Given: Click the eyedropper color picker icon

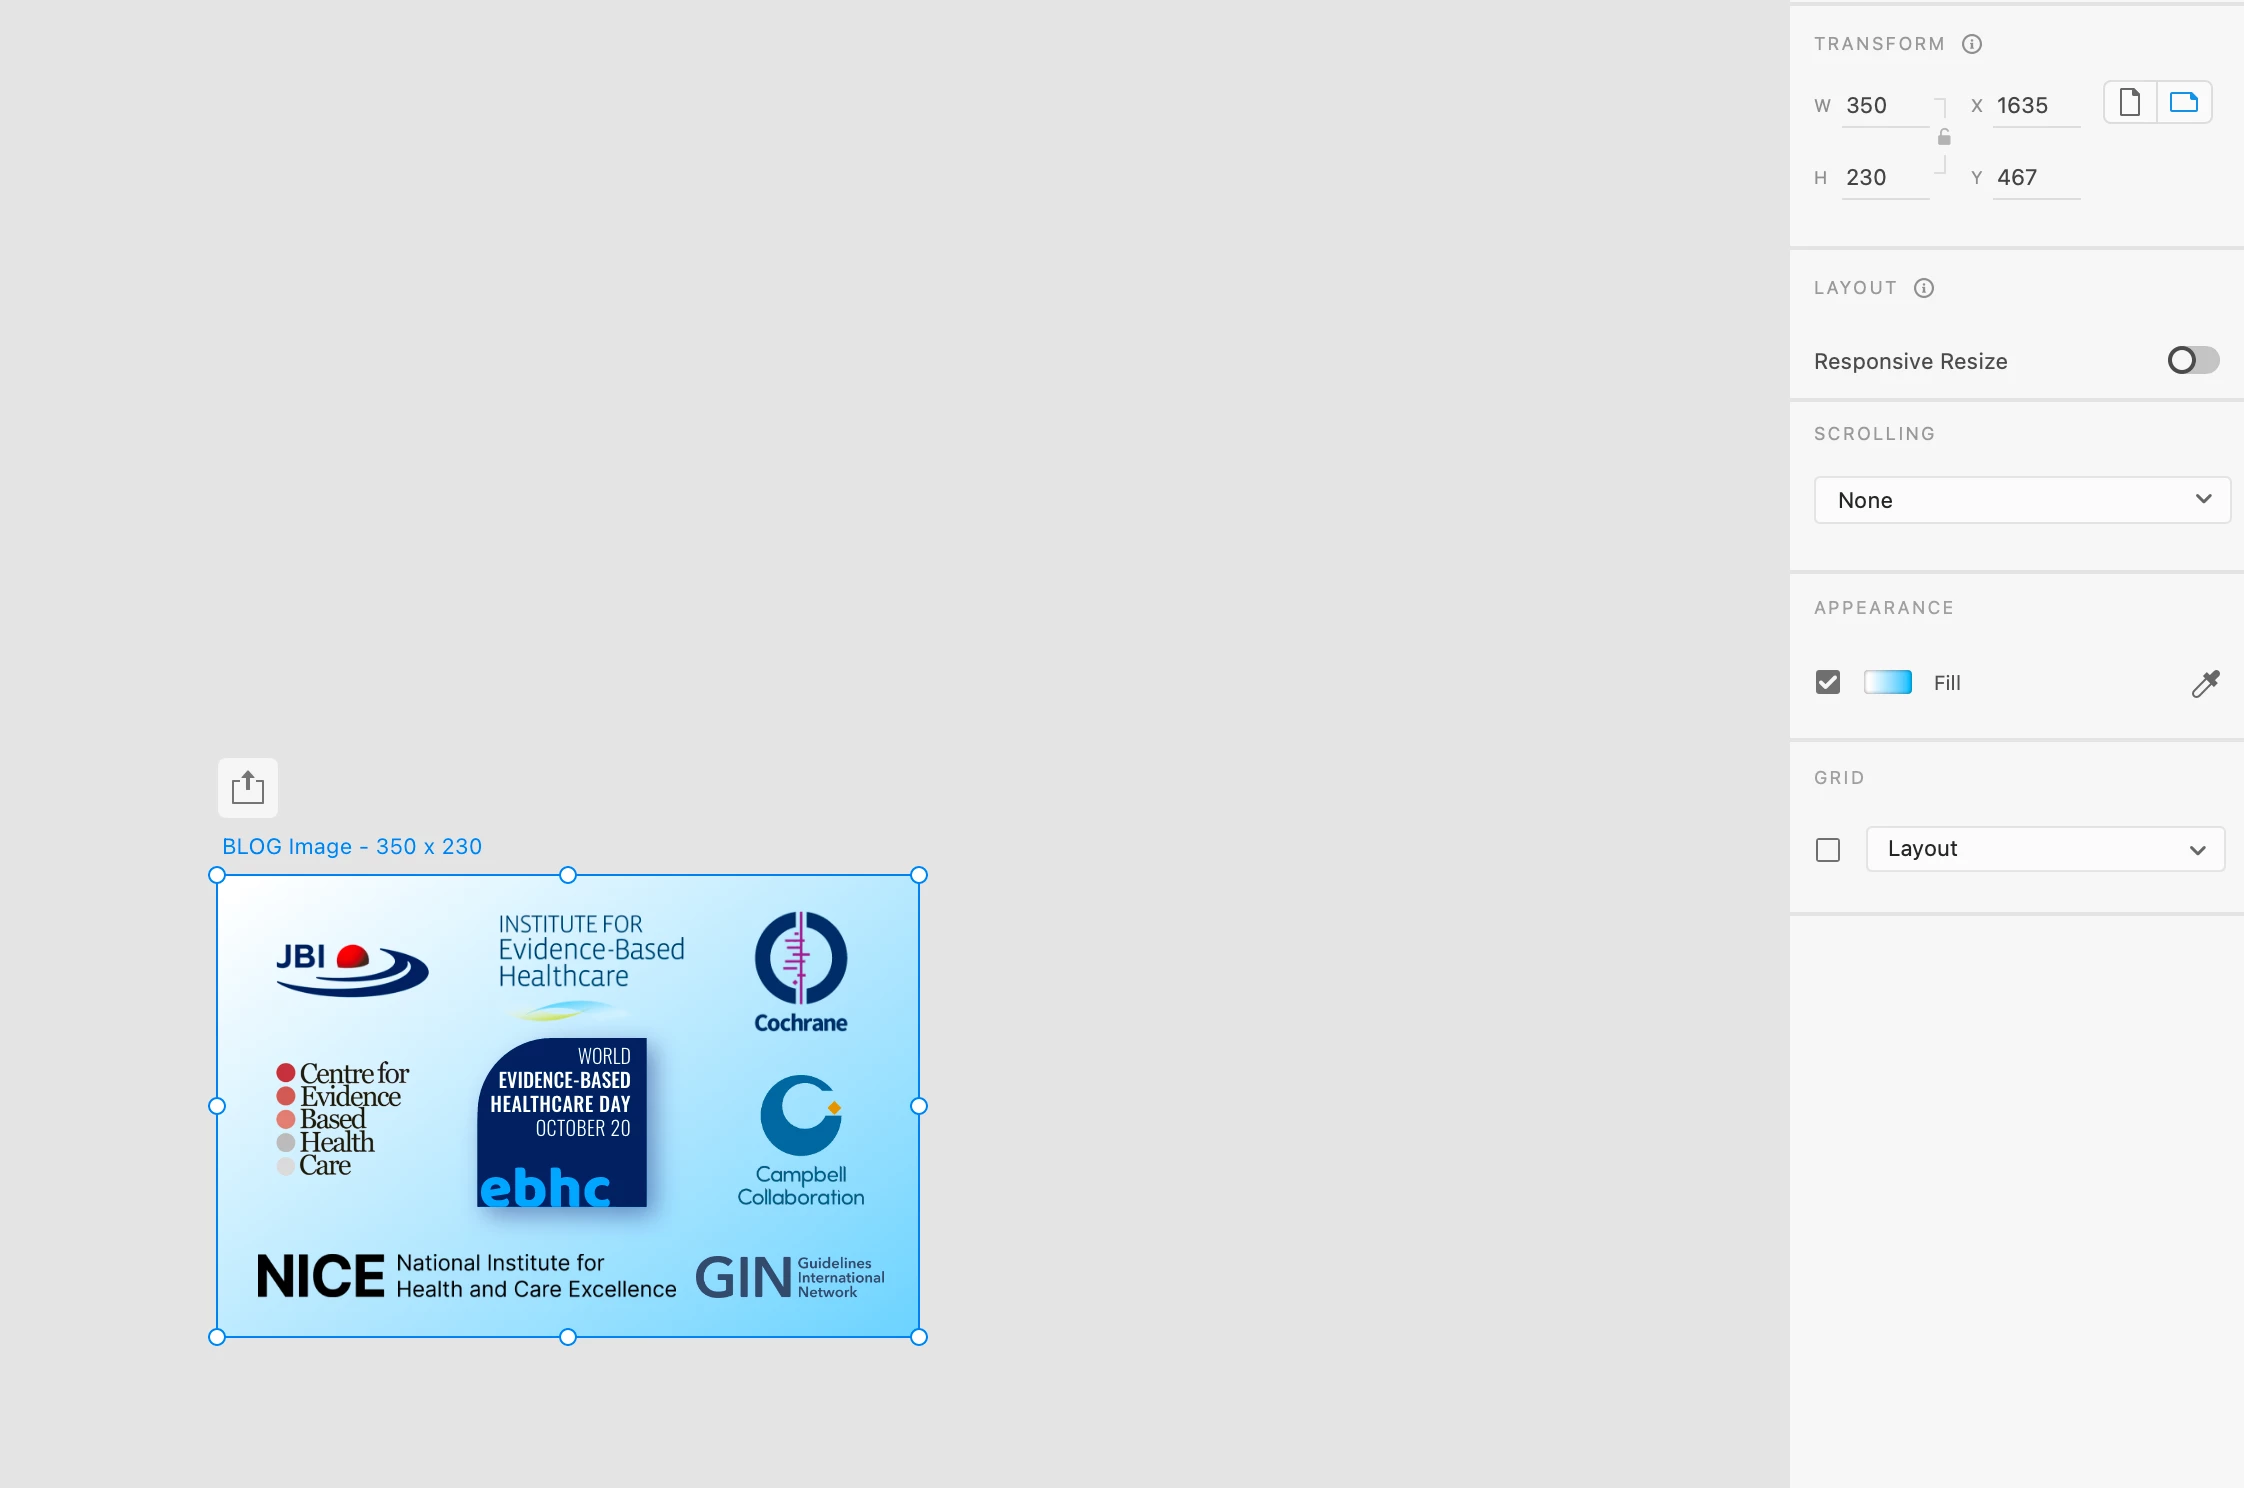Looking at the screenshot, I should tap(2205, 683).
